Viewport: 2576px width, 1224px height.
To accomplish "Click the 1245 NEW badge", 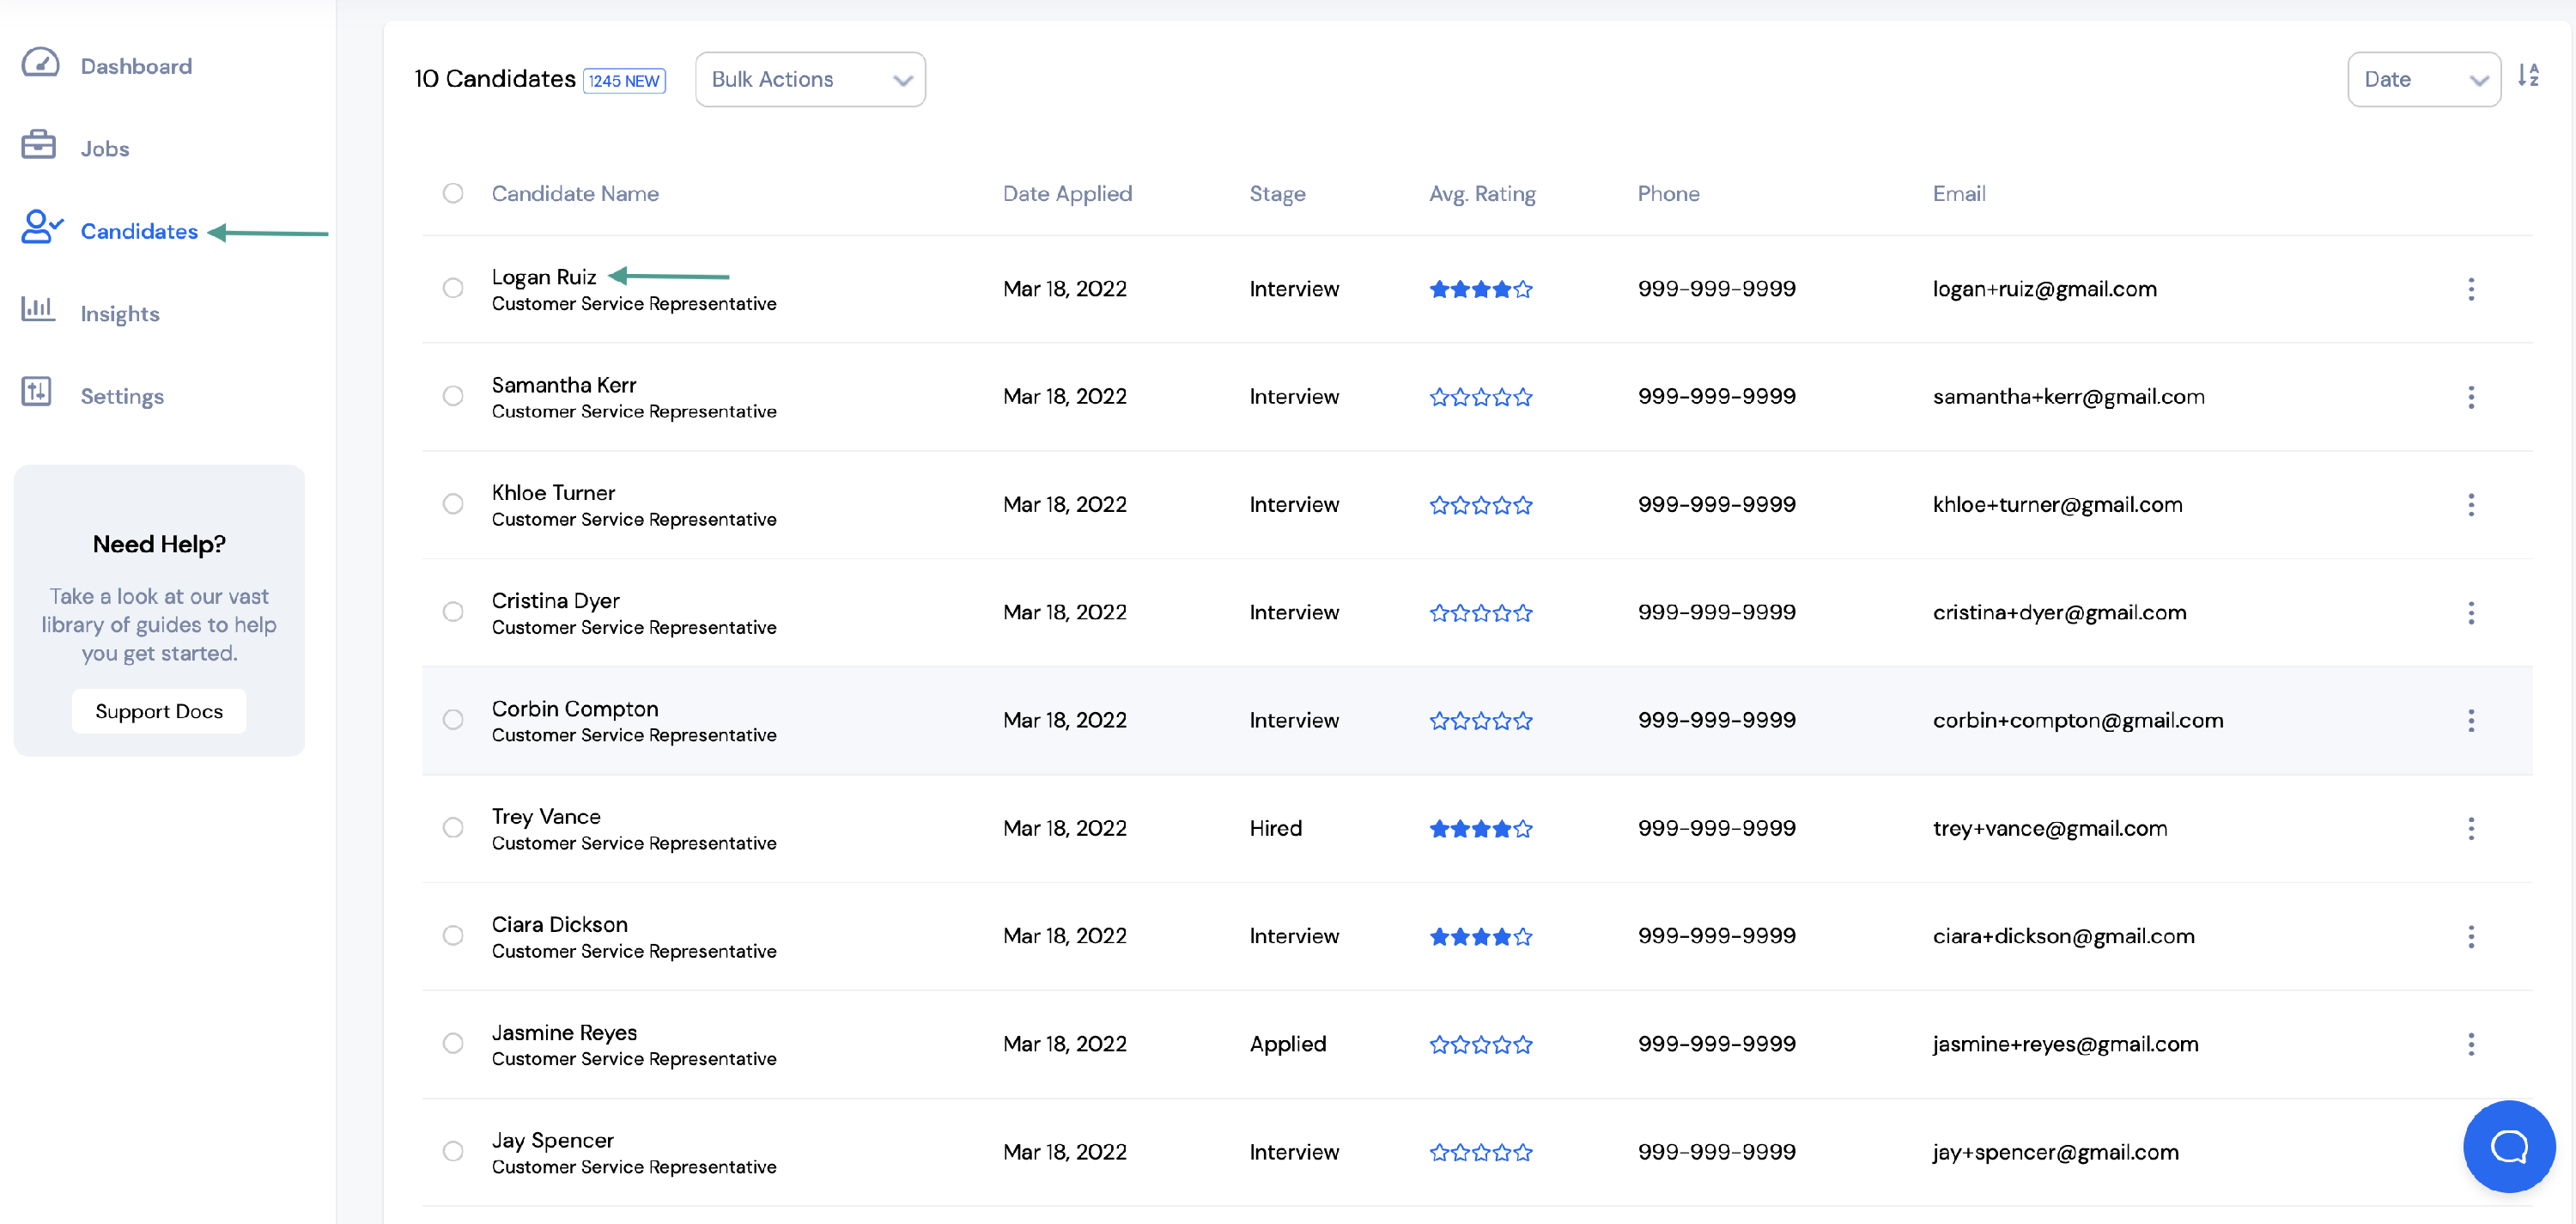I will coord(624,81).
